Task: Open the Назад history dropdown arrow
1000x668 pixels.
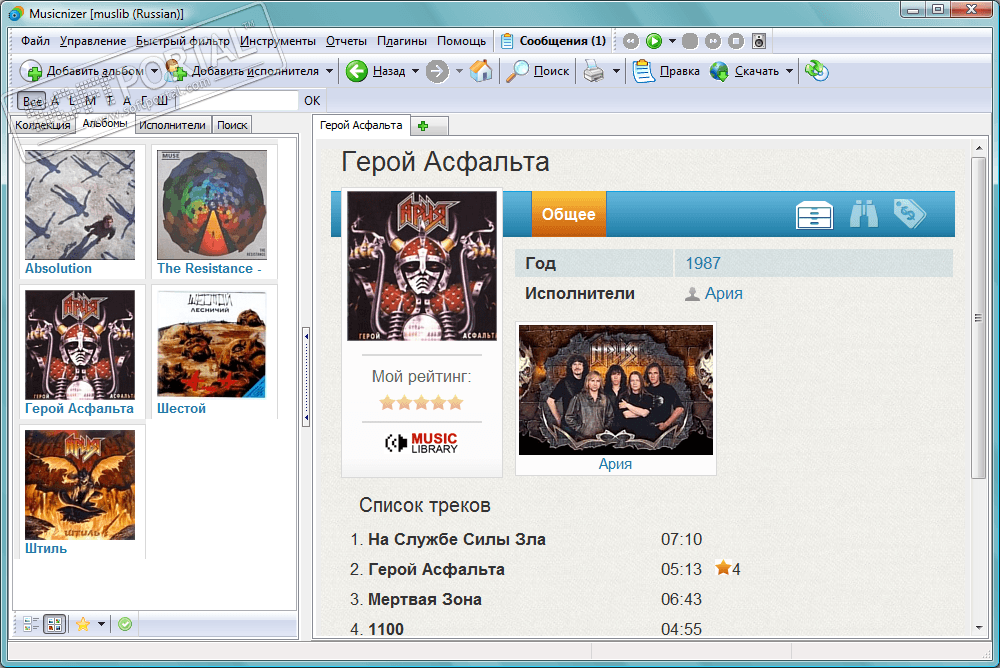Action: click(x=415, y=71)
